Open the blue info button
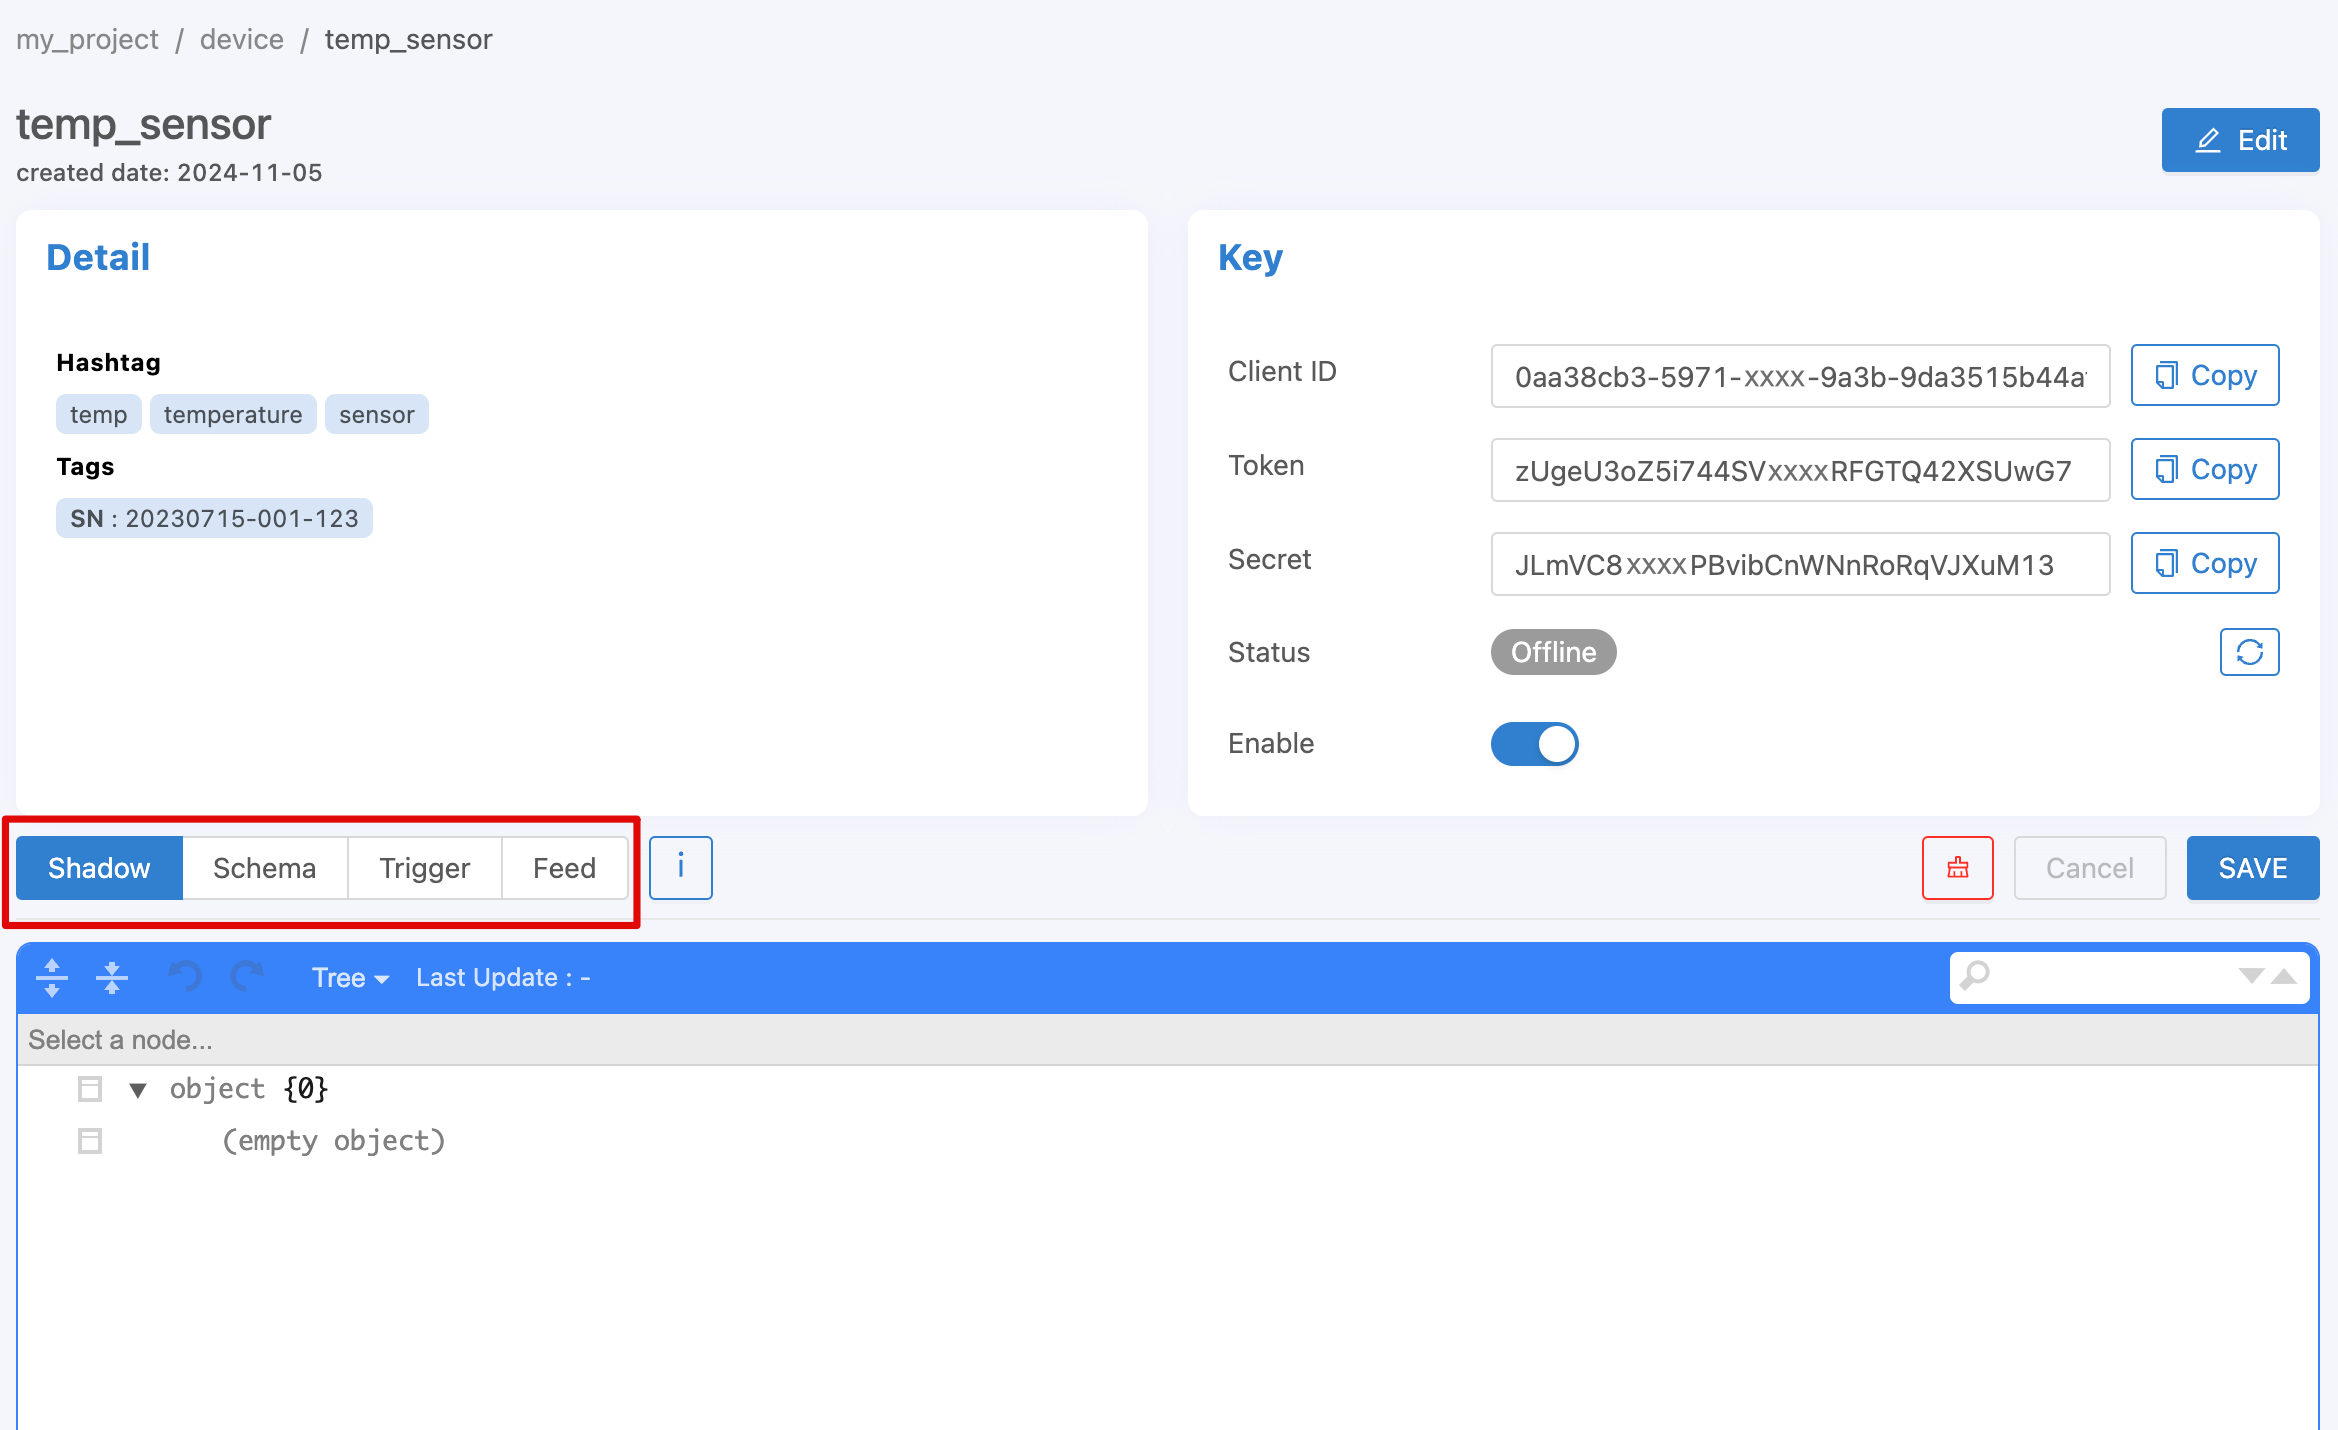The width and height of the screenshot is (2338, 1430). pyautogui.click(x=680, y=868)
